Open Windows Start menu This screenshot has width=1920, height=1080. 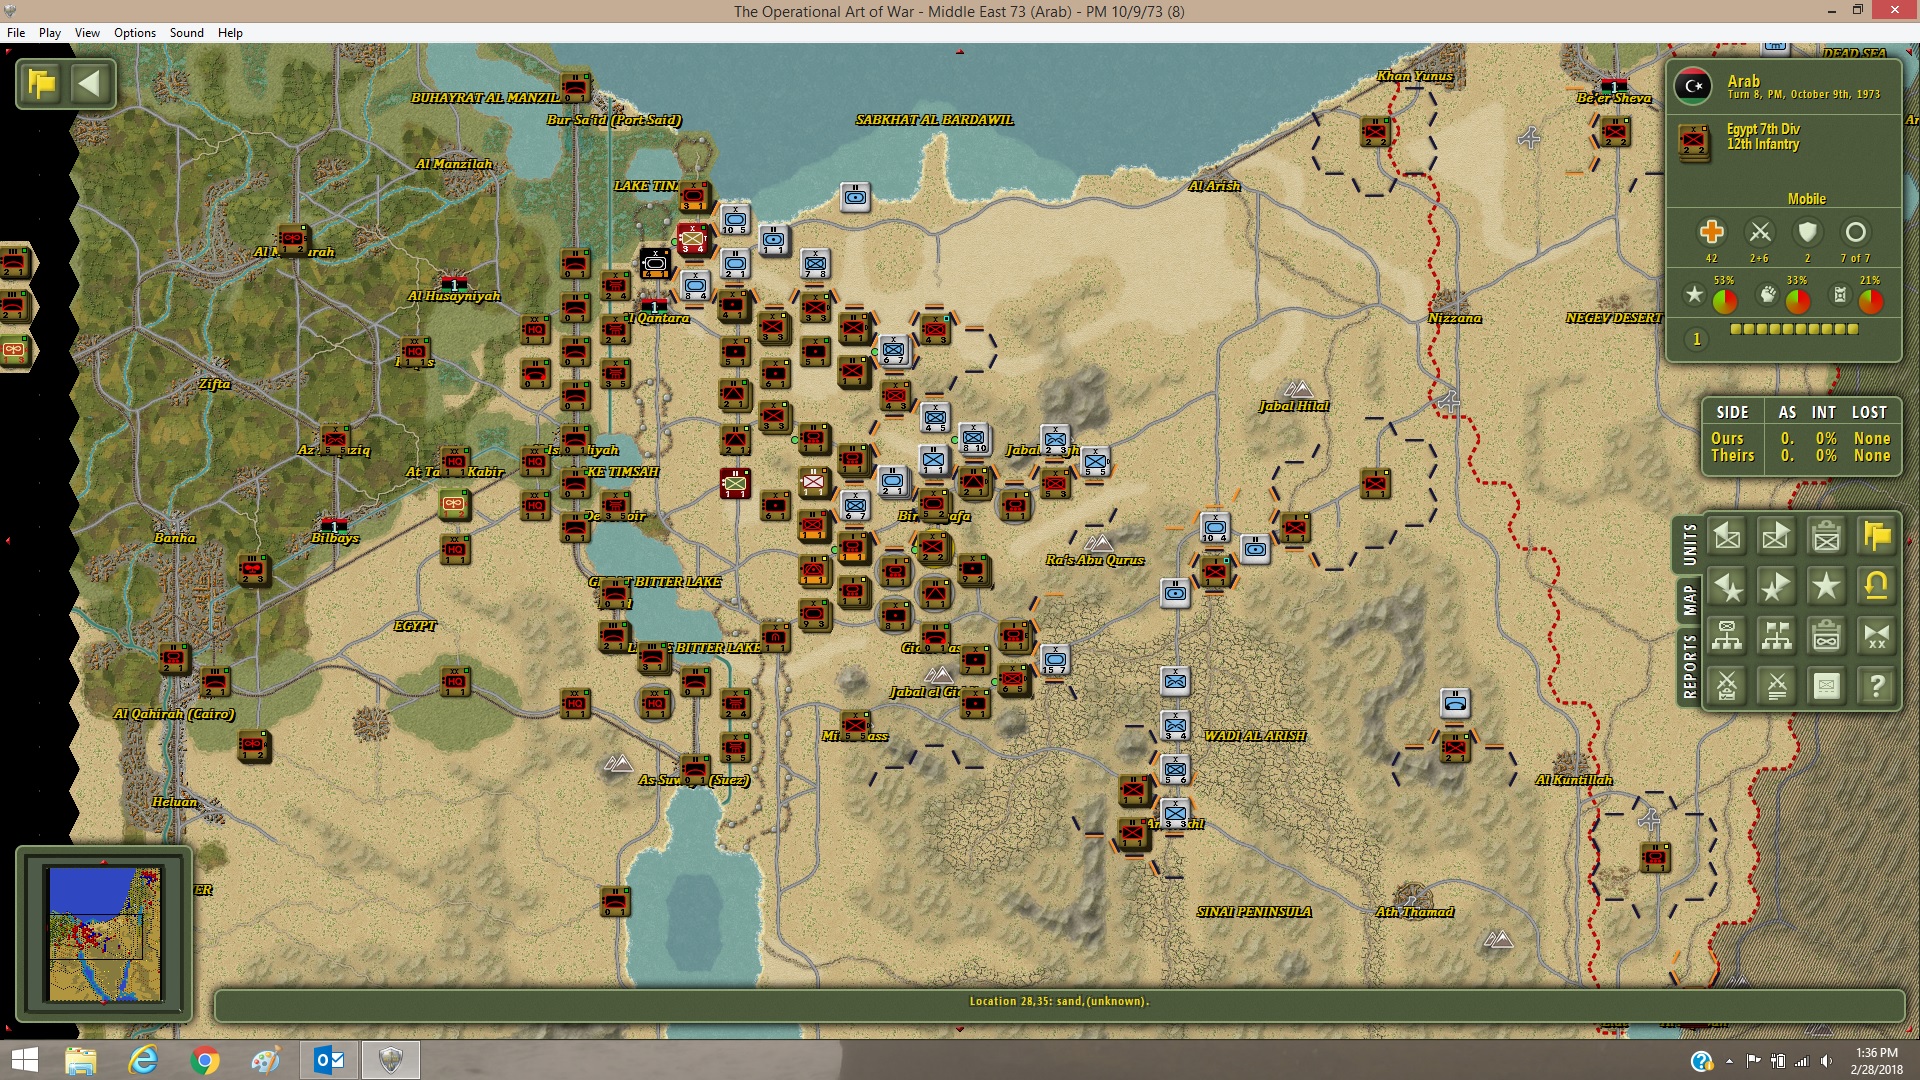[x=24, y=1060]
